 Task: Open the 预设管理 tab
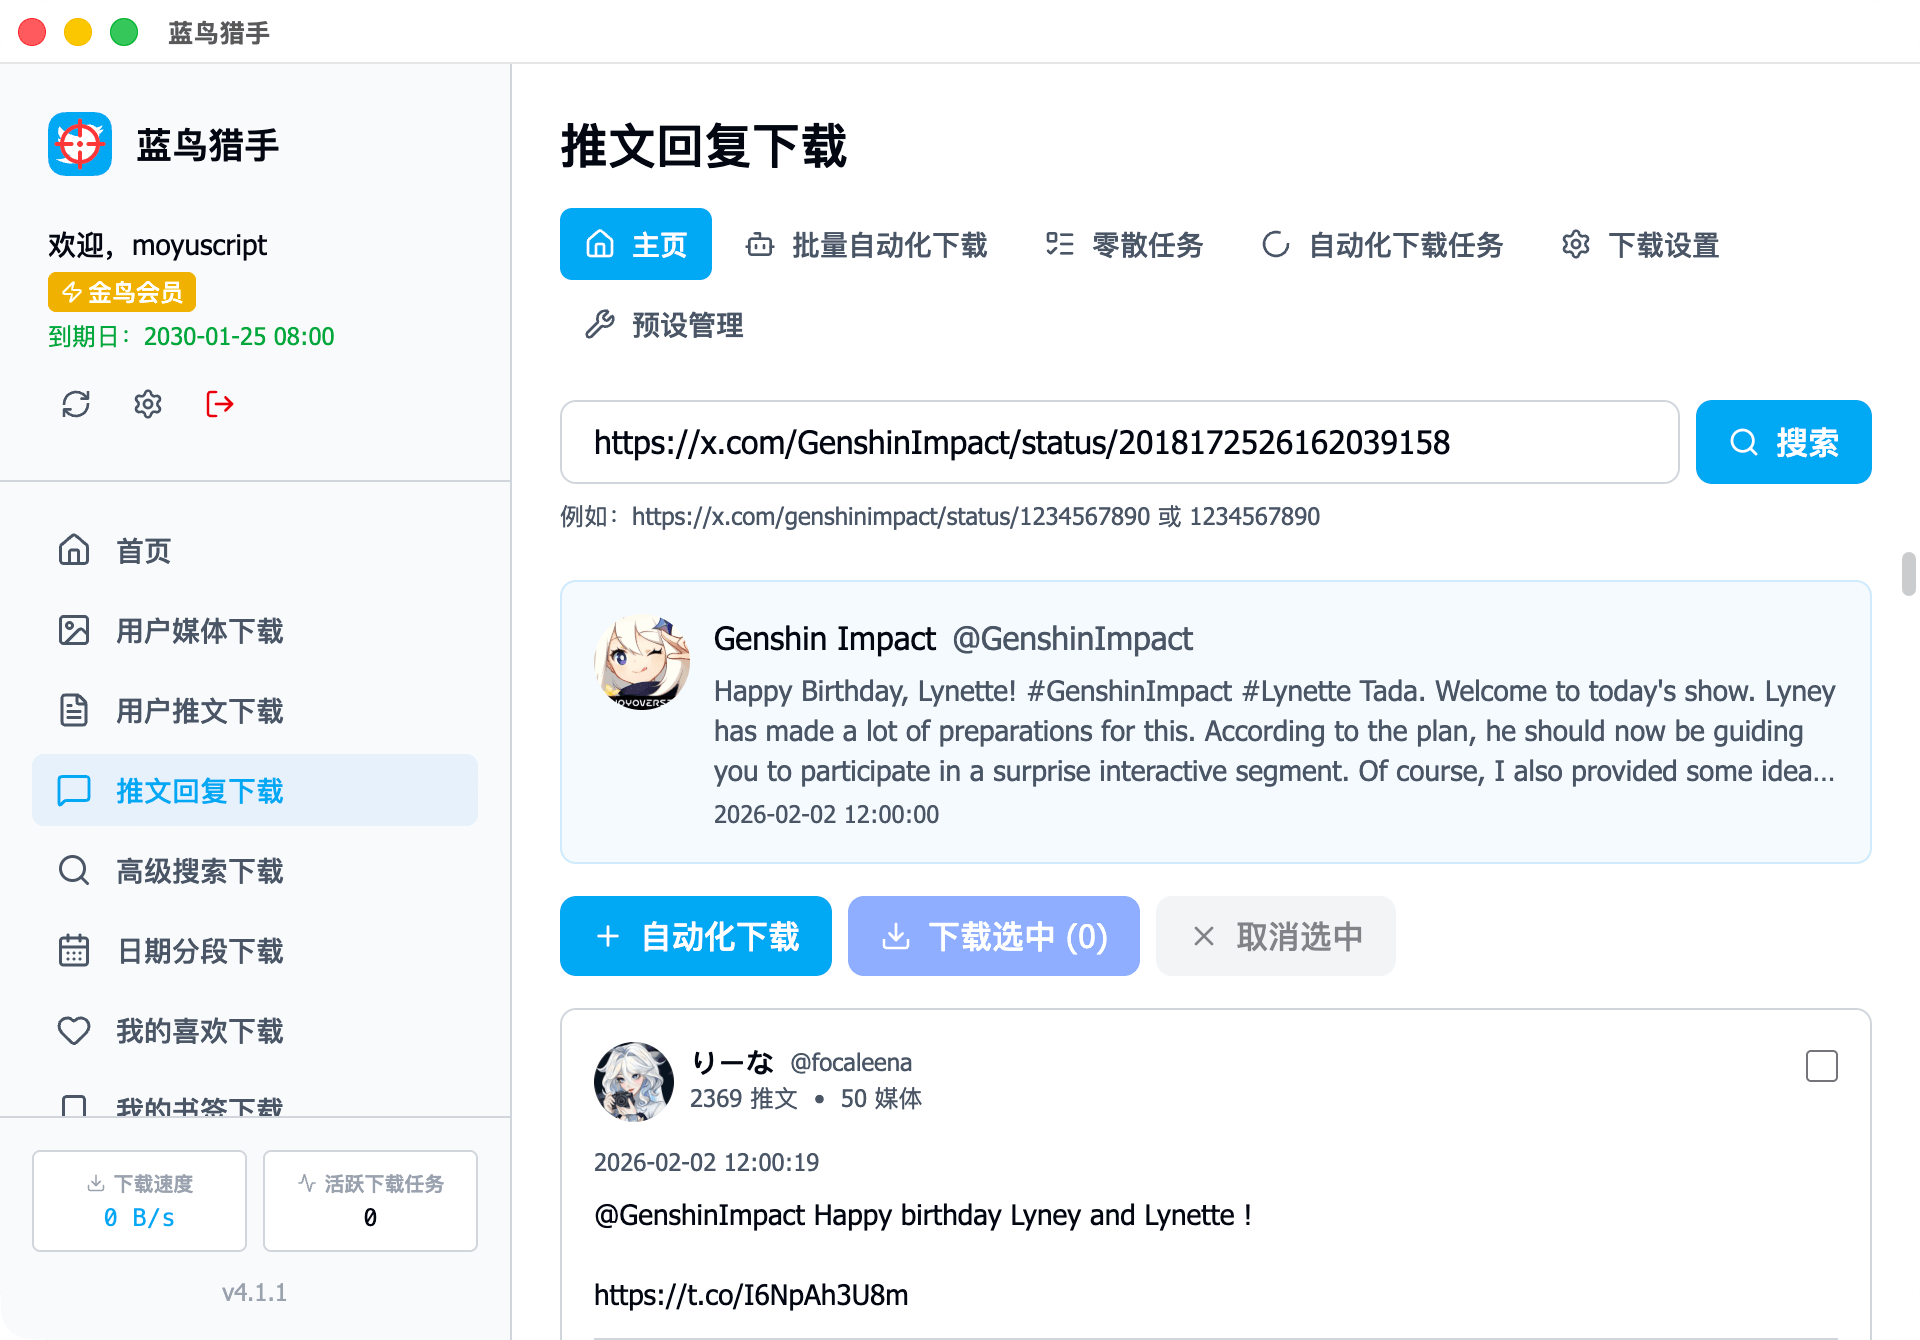tap(664, 325)
